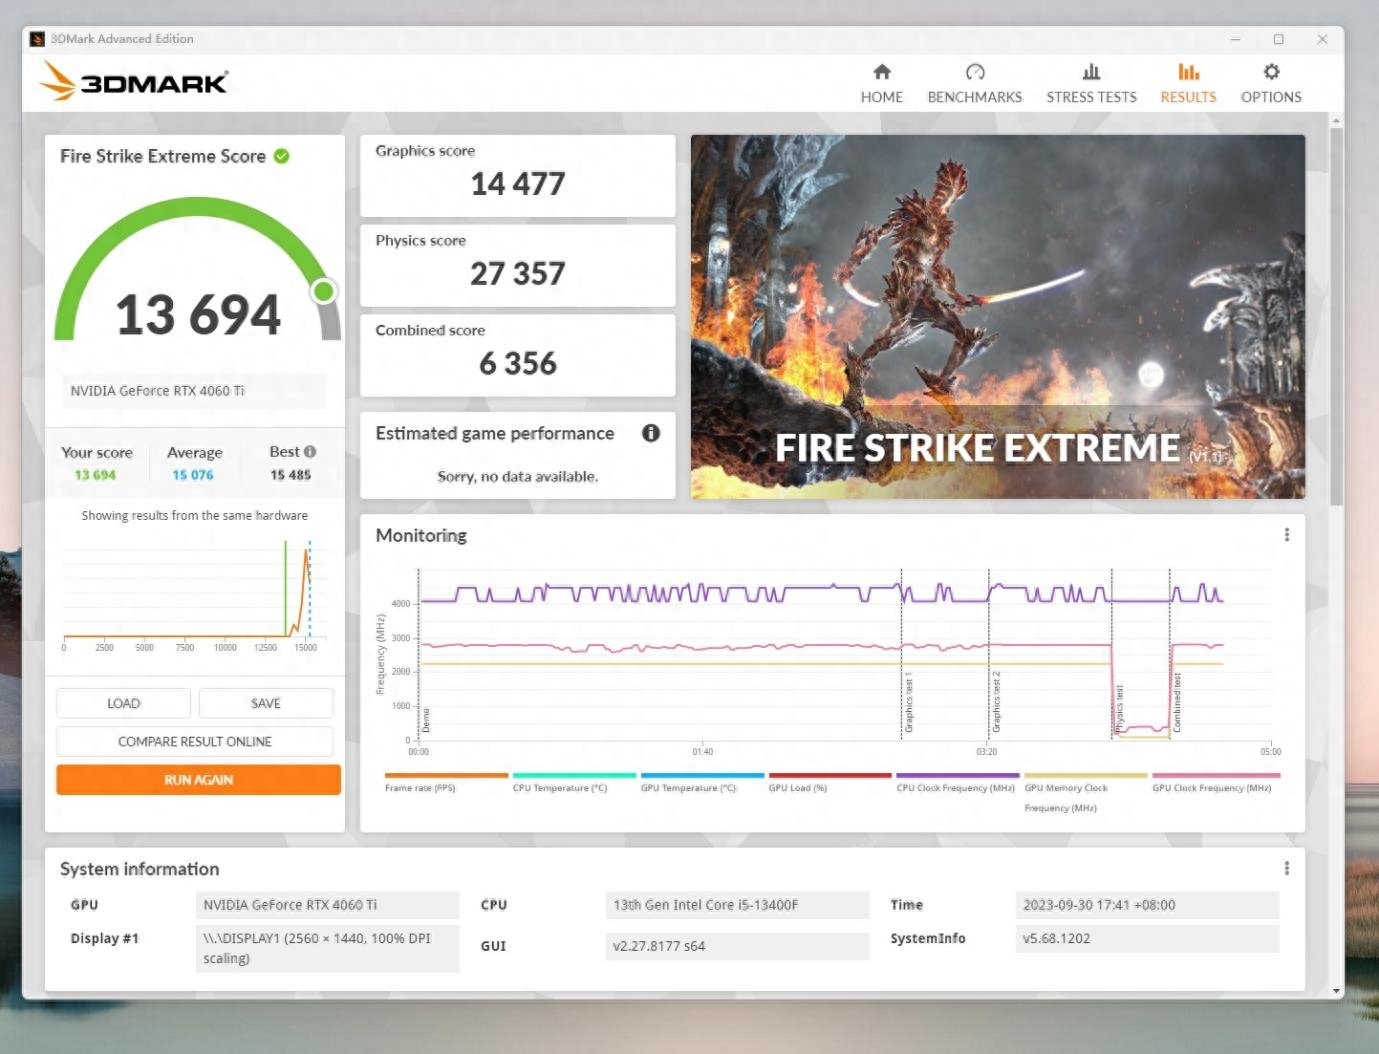
Task: Minimize the 3DMark window
Action: pyautogui.click(x=1235, y=39)
